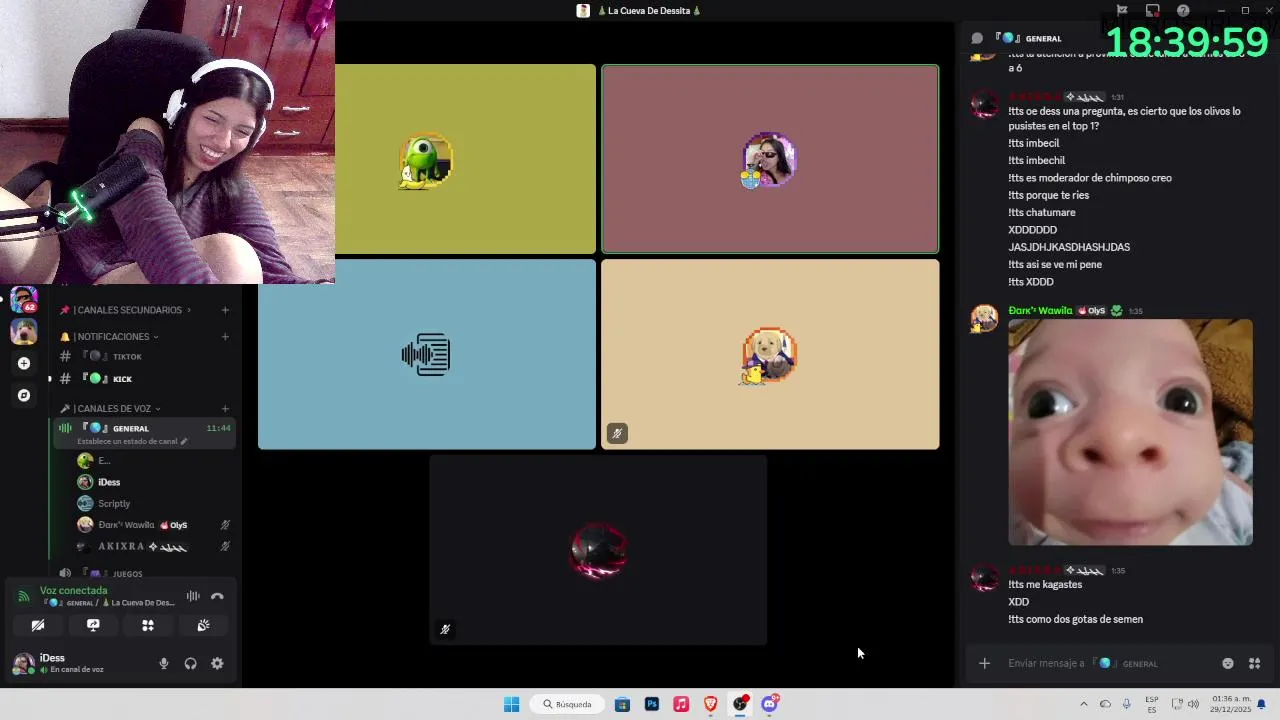Open soundboard button
This screenshot has height=720, width=1280.
pos(203,625)
